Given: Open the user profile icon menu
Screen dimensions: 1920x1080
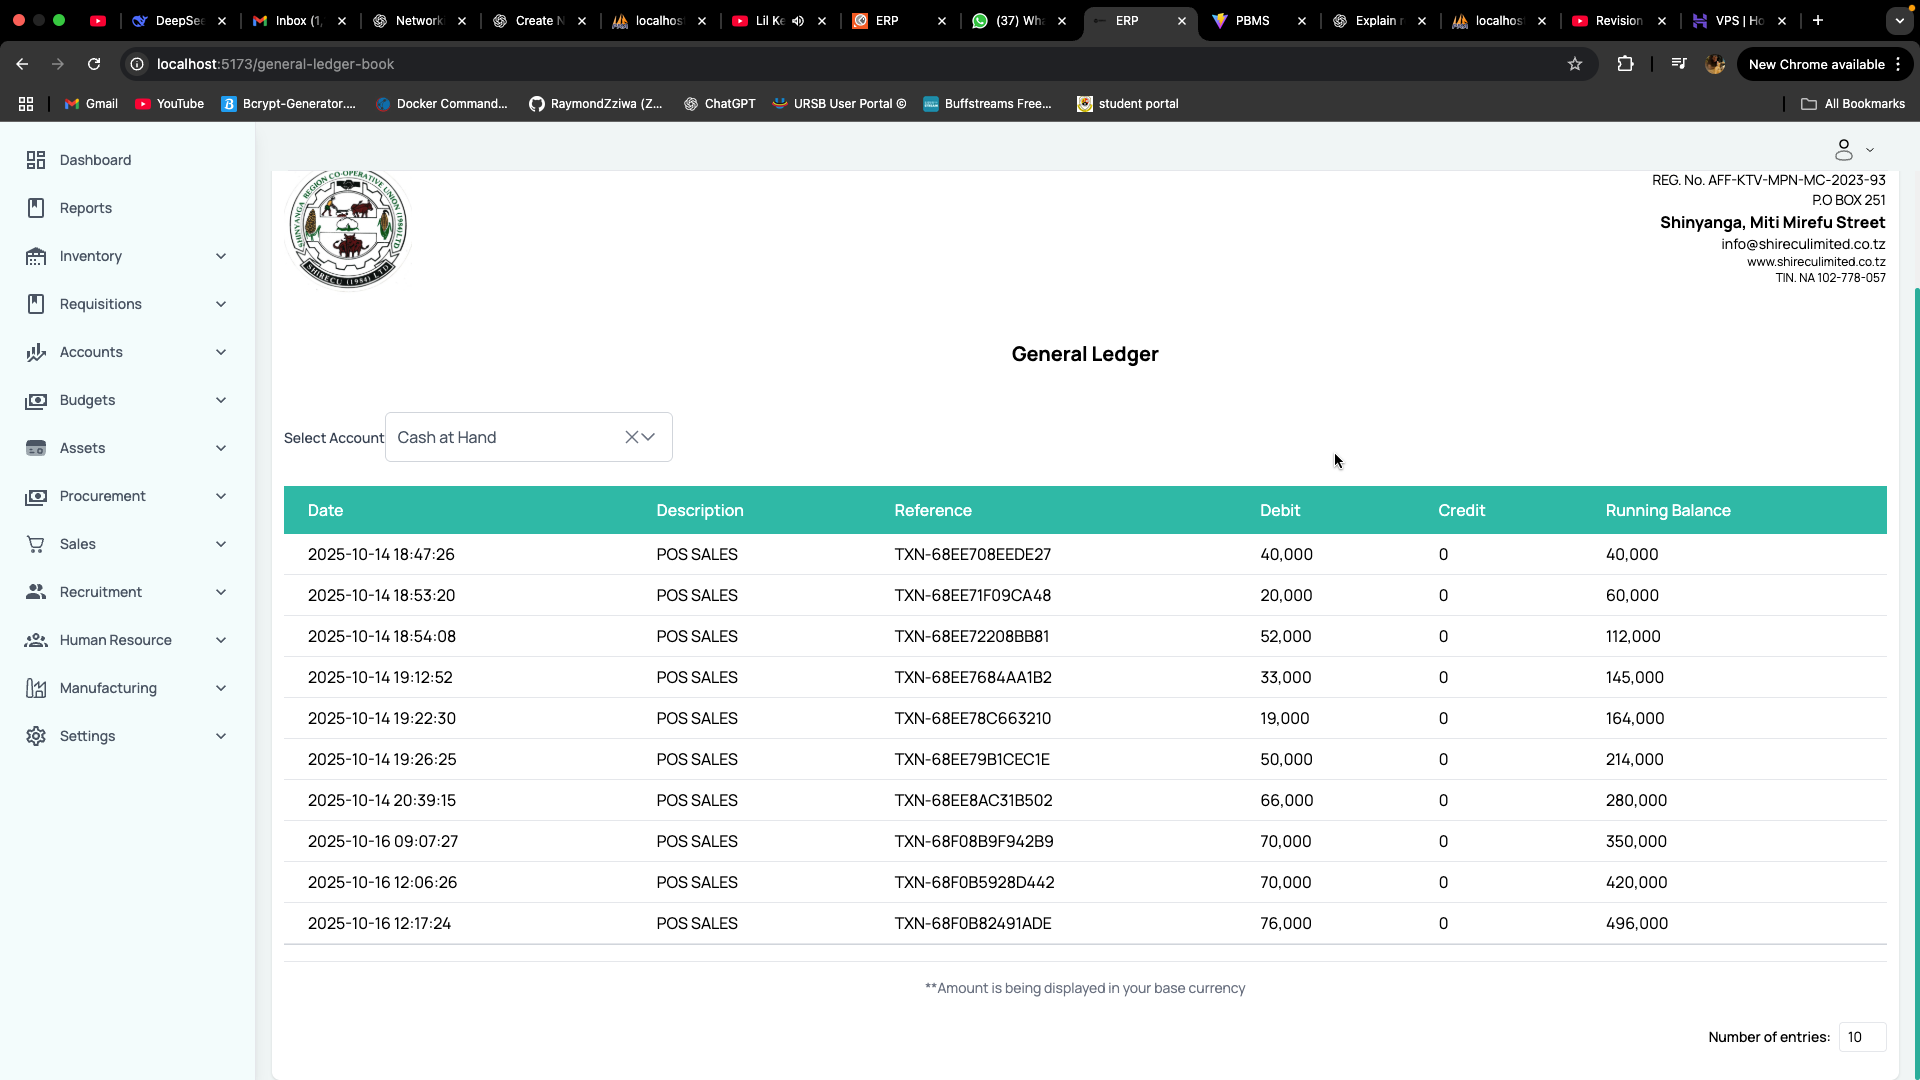Looking at the screenshot, I should click(x=1844, y=150).
